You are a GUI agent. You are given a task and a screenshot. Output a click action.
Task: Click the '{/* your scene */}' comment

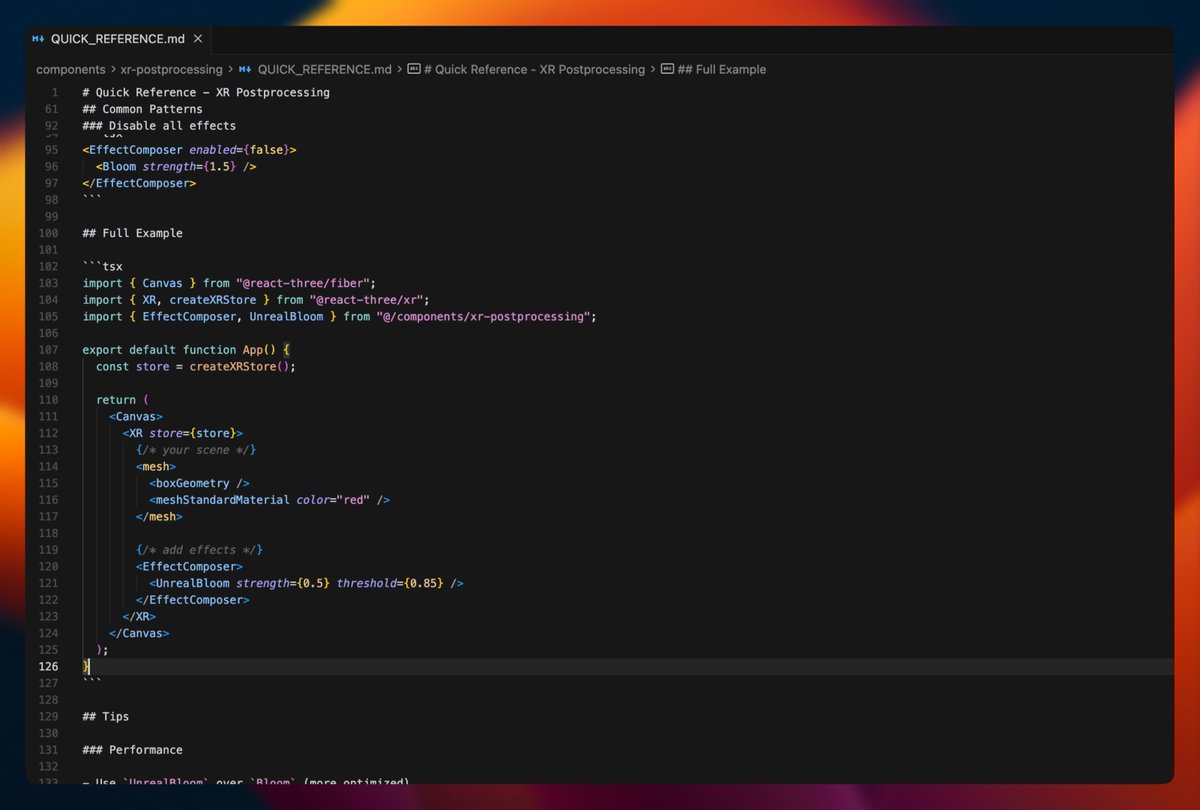coord(196,450)
